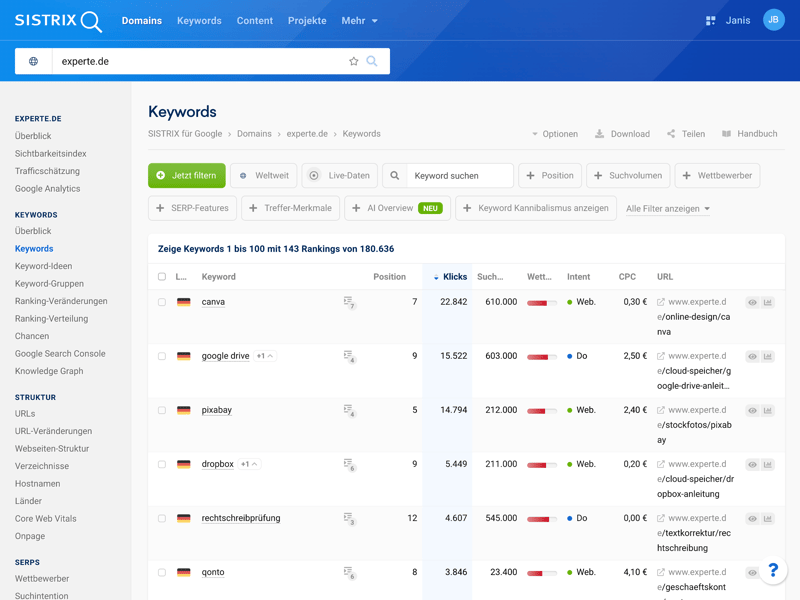Open the apps grid icon next to Janis
Viewport: 800px width, 600px height.
[711, 20]
